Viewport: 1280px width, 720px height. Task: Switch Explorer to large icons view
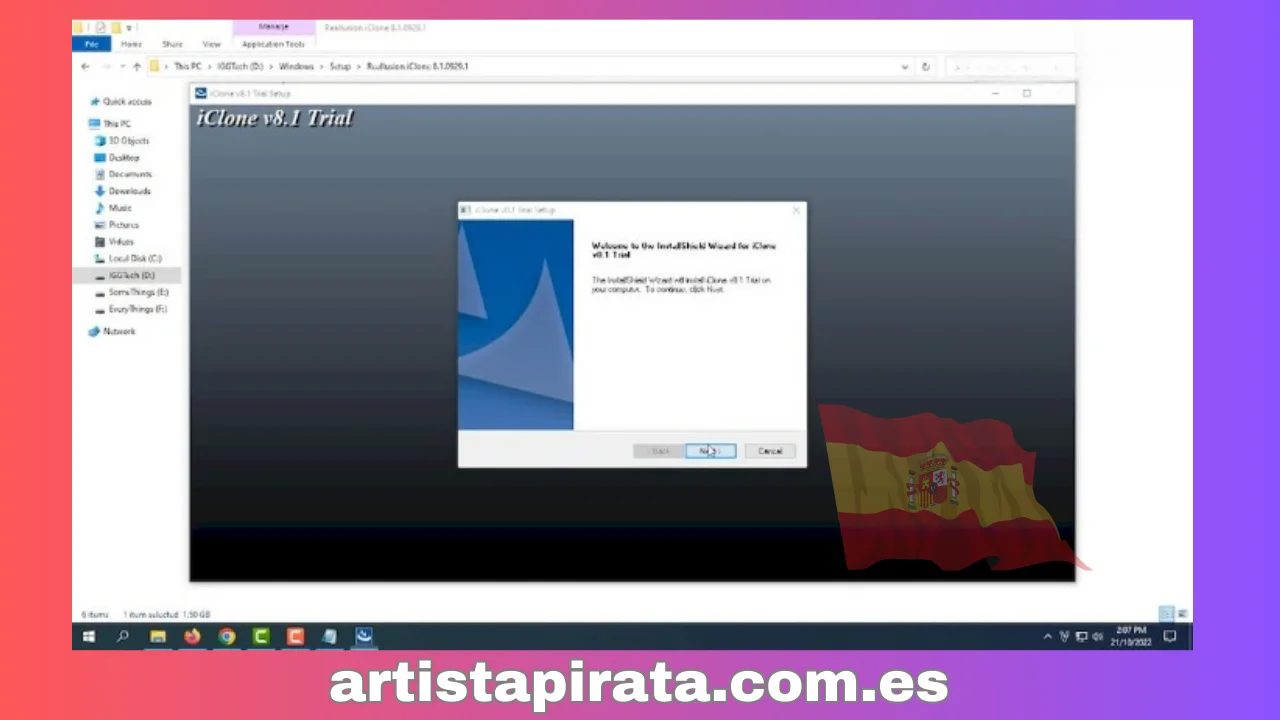point(1182,613)
